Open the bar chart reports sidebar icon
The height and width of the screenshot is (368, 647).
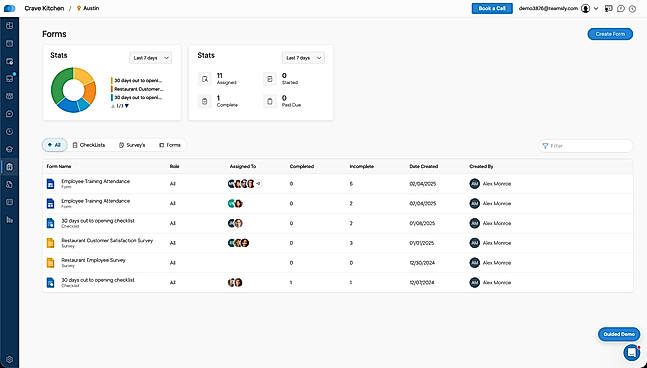coord(9,220)
